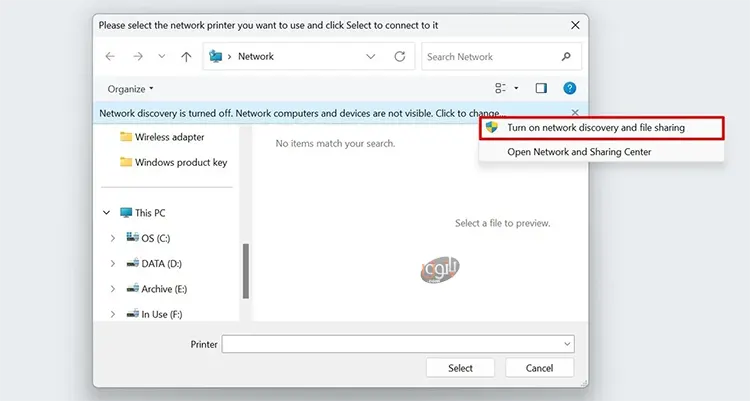Select the DATA (D:) drive

tap(154, 263)
